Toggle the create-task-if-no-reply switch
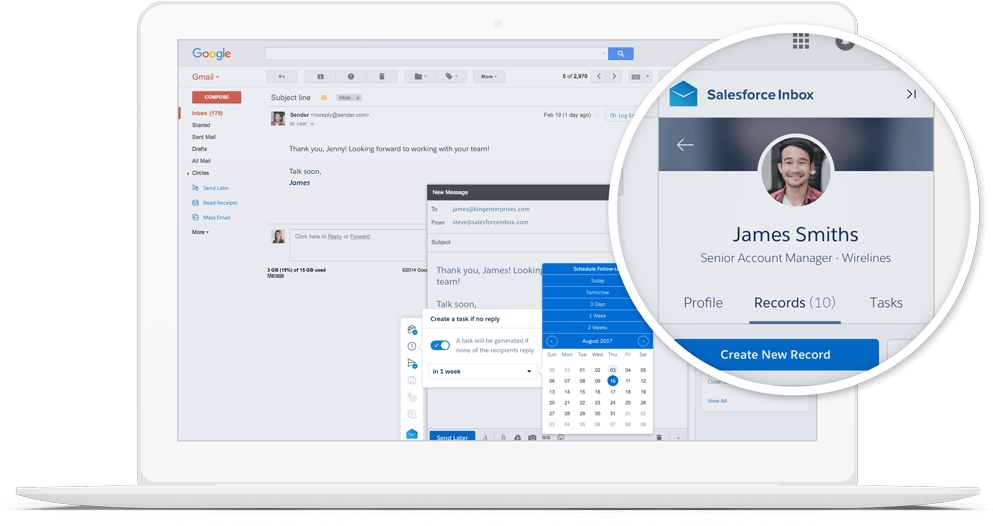This screenshot has width=993, height=526. [440, 345]
